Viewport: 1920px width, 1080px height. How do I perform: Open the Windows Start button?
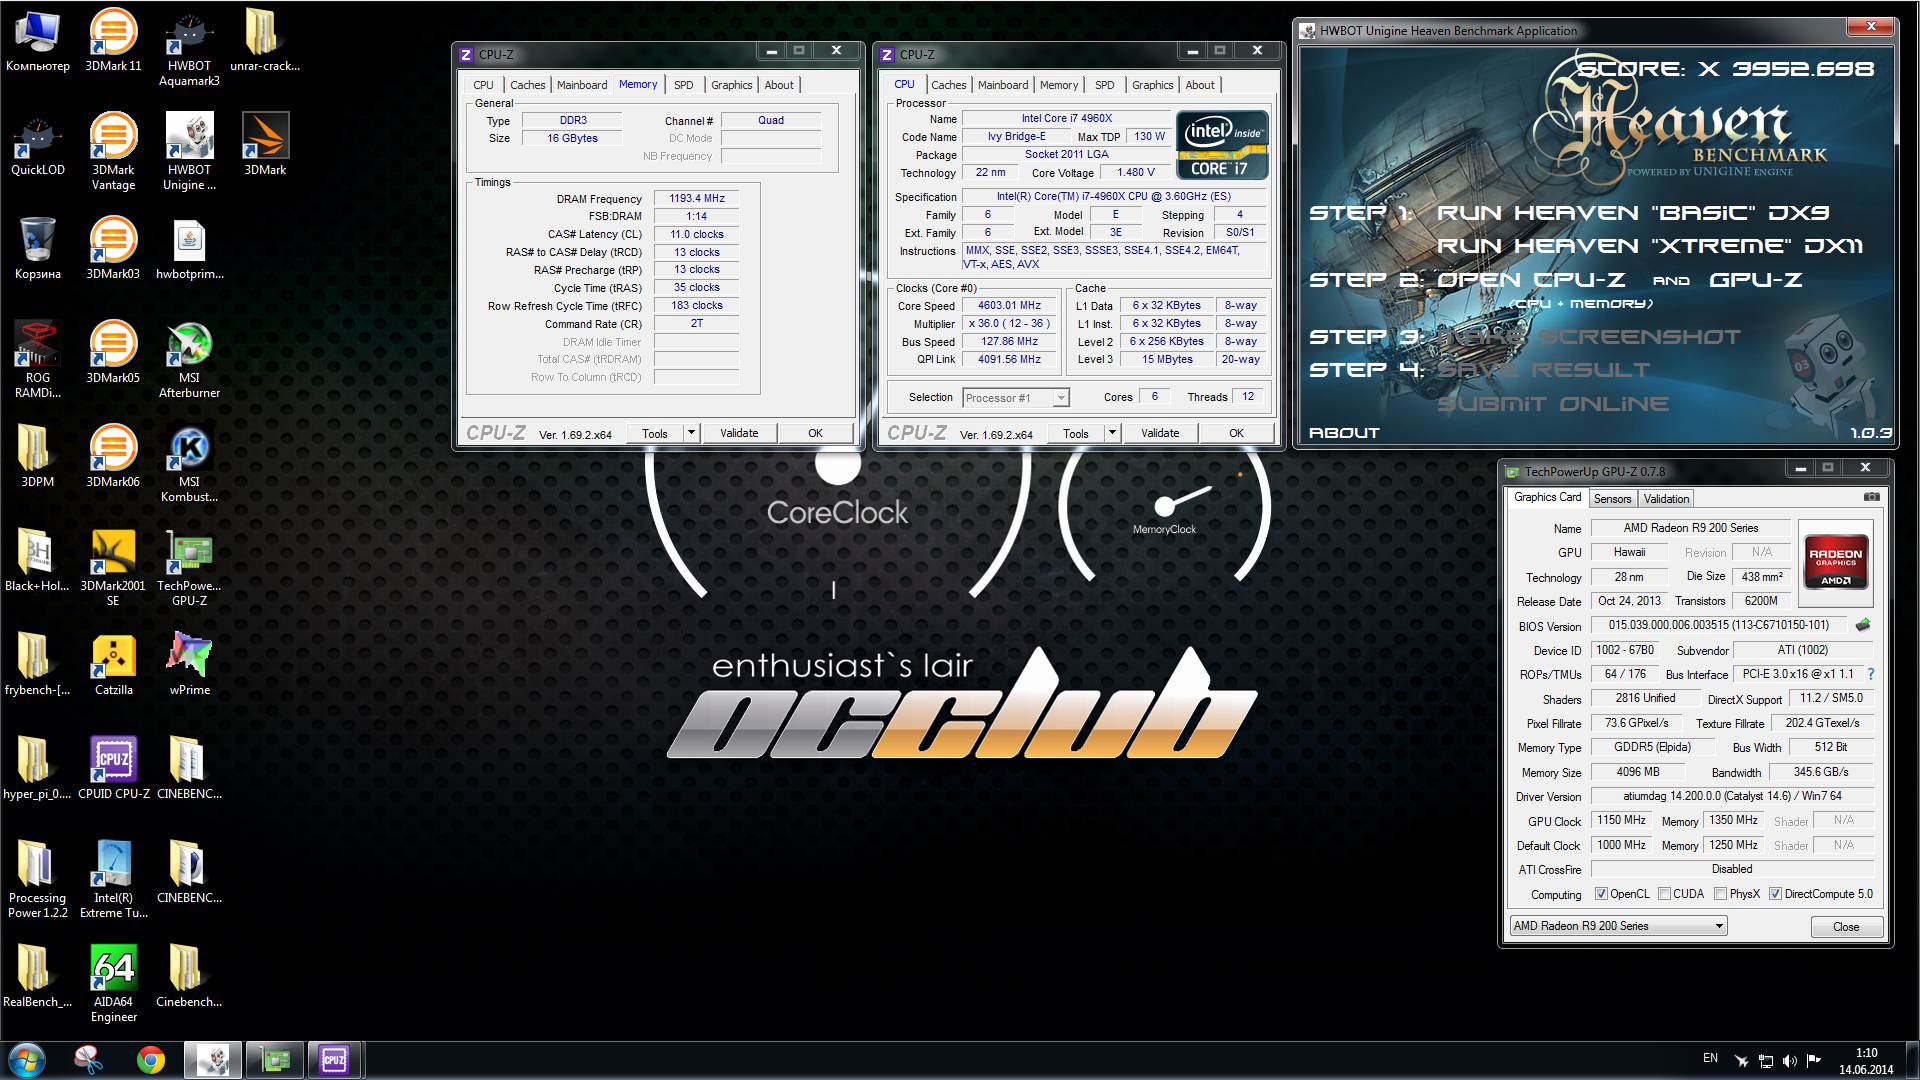click(27, 1060)
